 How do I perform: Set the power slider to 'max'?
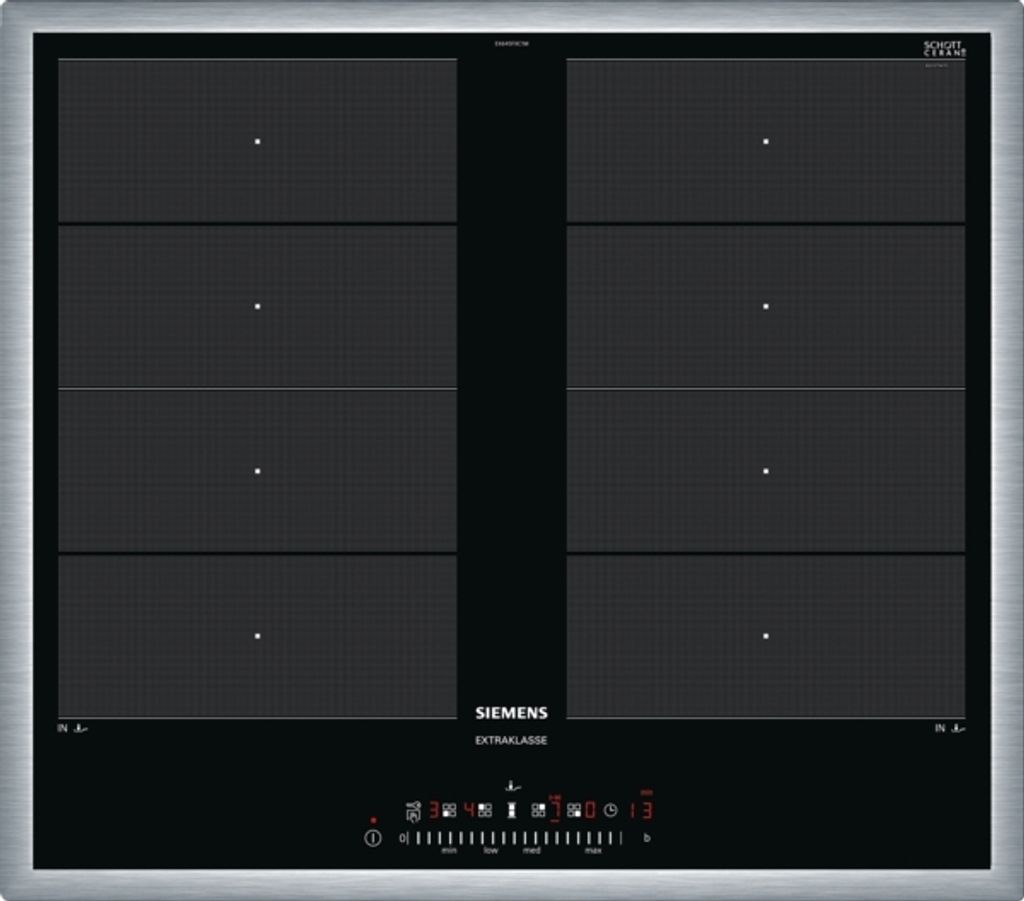(x=594, y=839)
